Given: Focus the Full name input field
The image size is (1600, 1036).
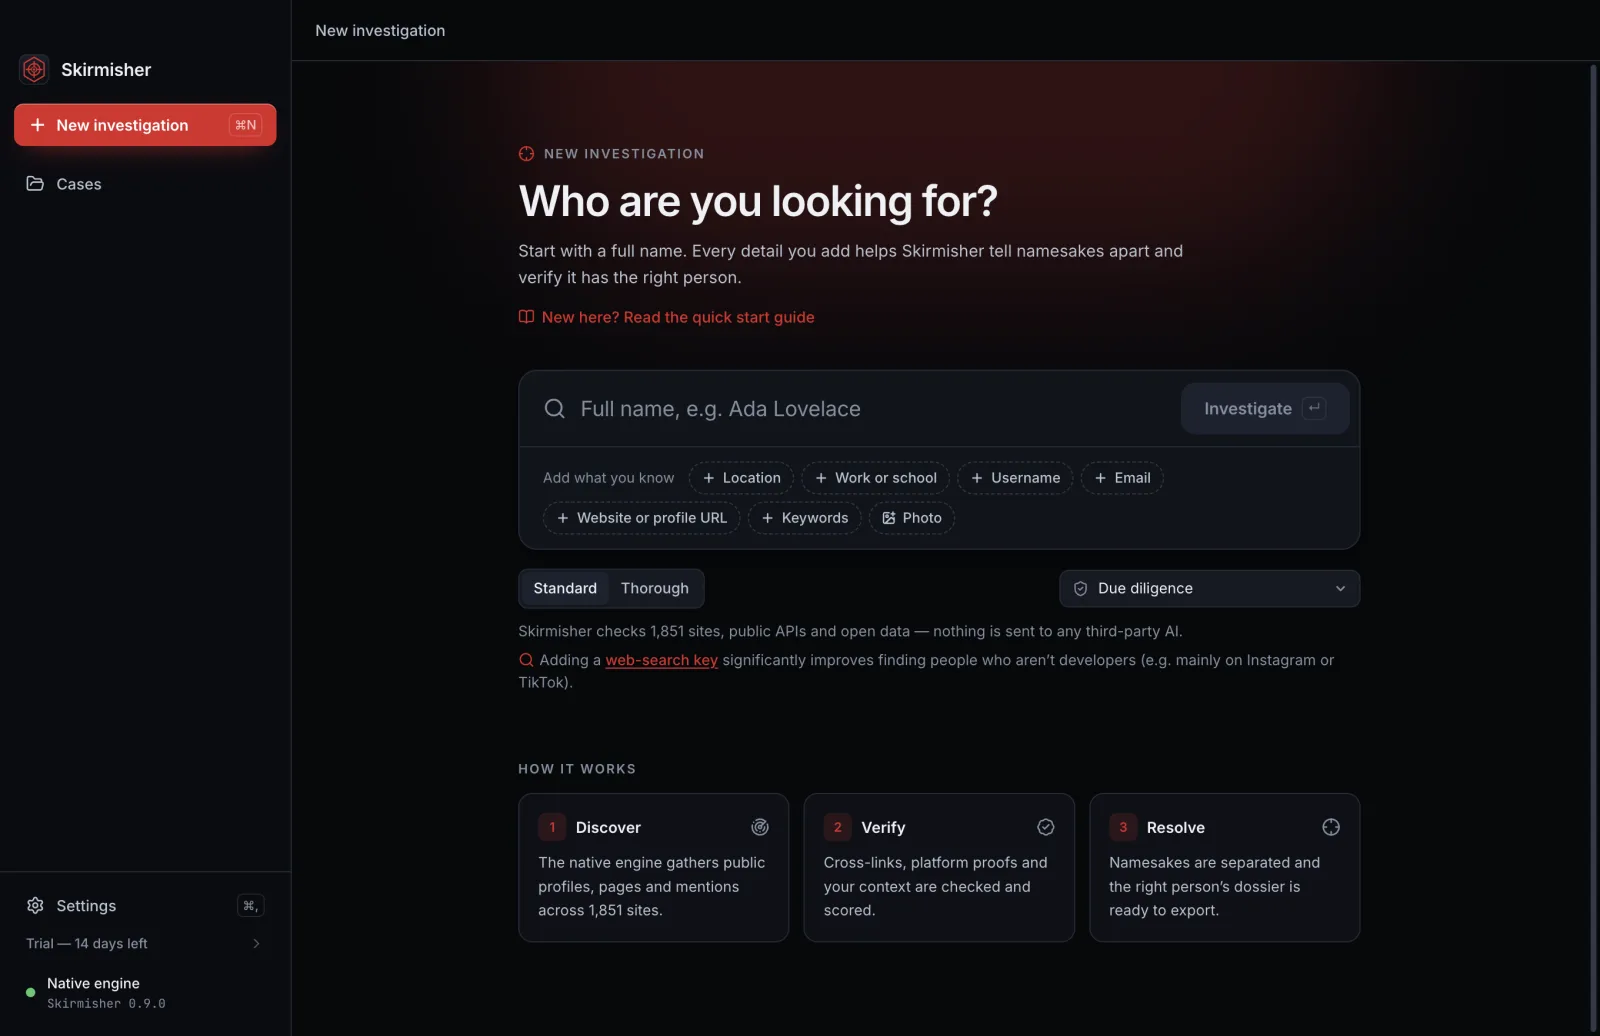Looking at the screenshot, I should click(870, 408).
